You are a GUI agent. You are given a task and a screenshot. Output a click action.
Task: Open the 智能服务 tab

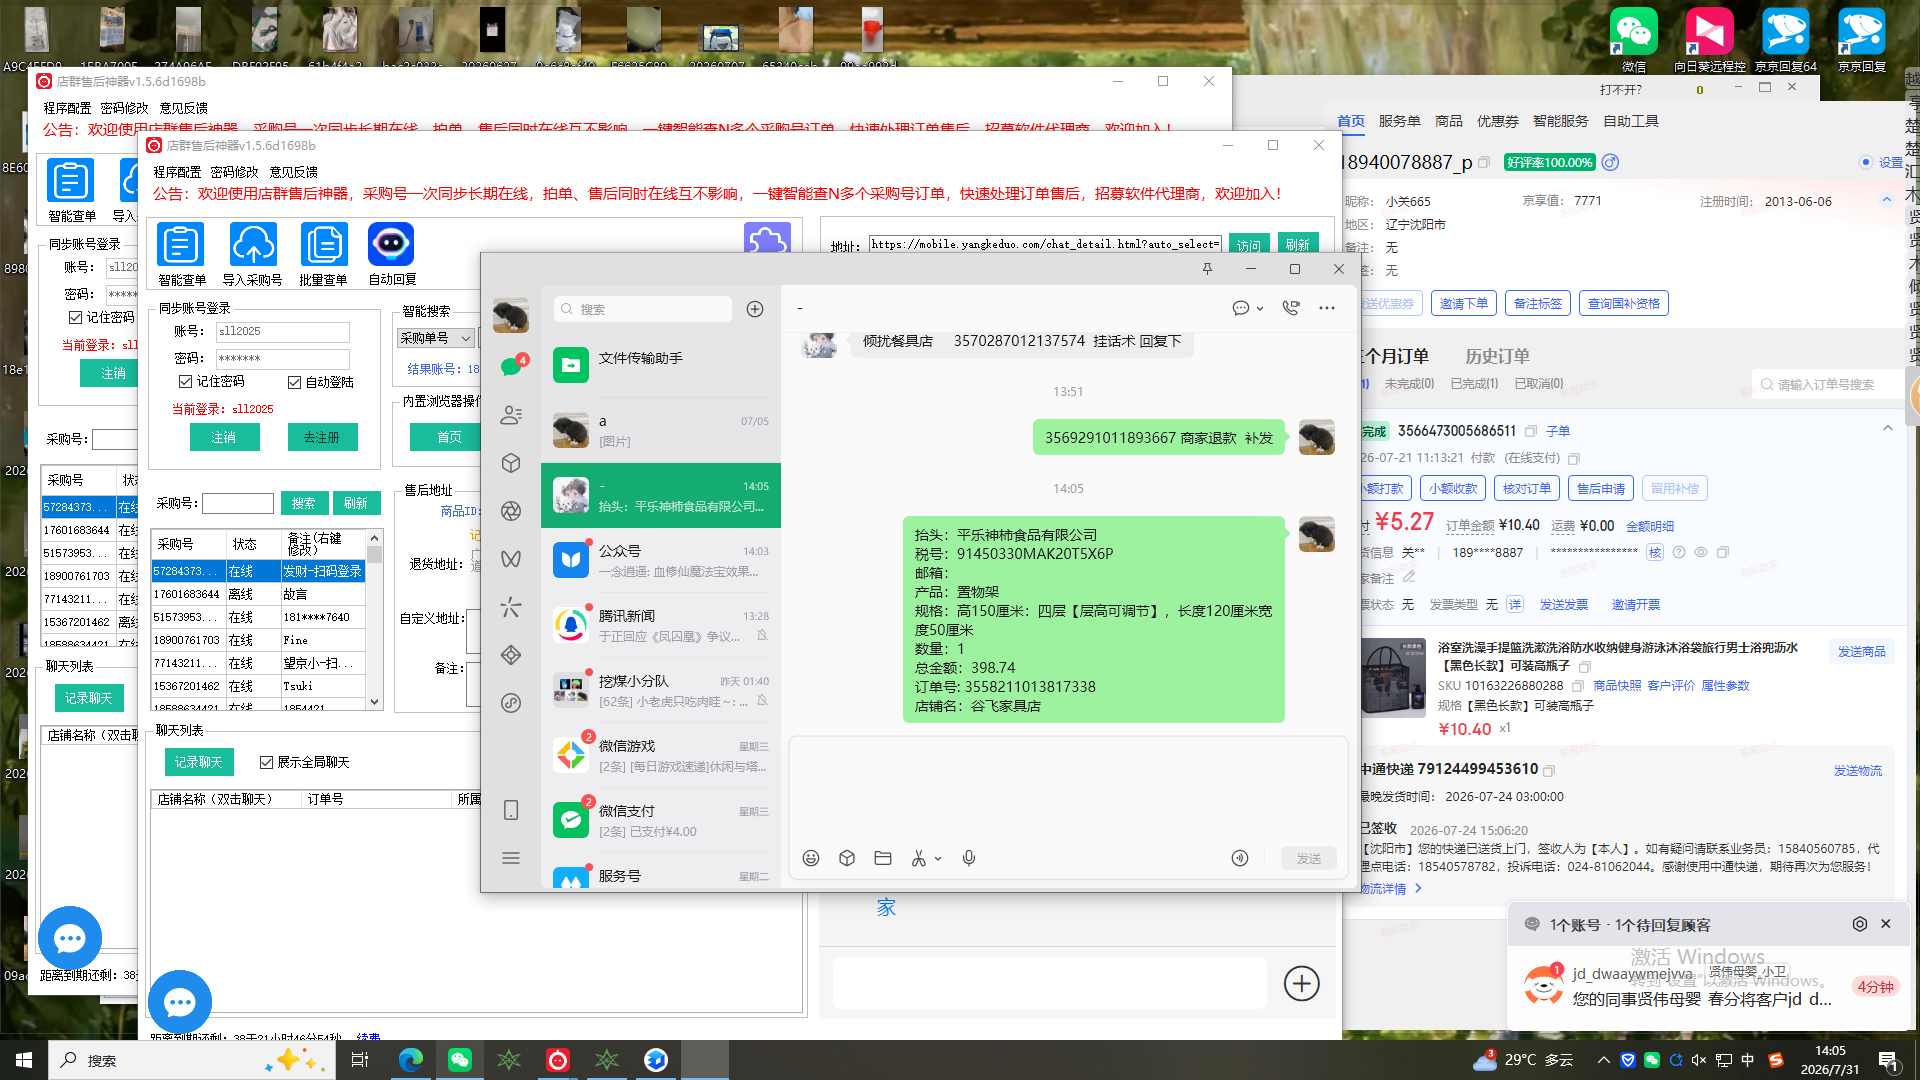point(1560,121)
